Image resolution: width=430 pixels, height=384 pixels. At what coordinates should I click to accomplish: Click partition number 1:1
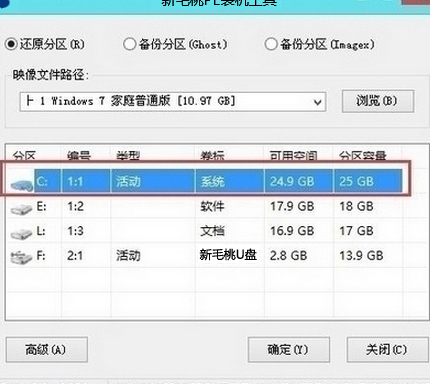[x=75, y=182]
